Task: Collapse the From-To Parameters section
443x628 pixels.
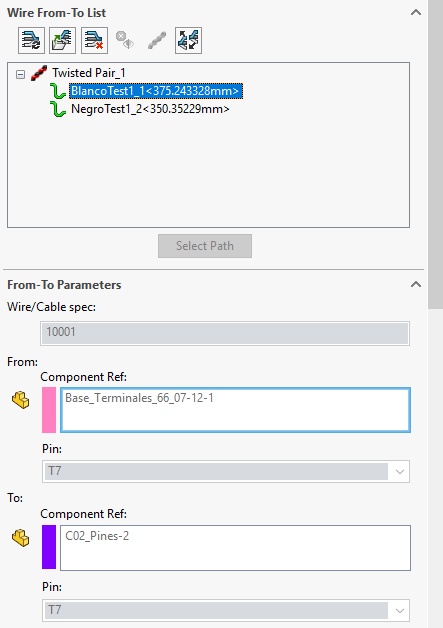Action: (416, 284)
